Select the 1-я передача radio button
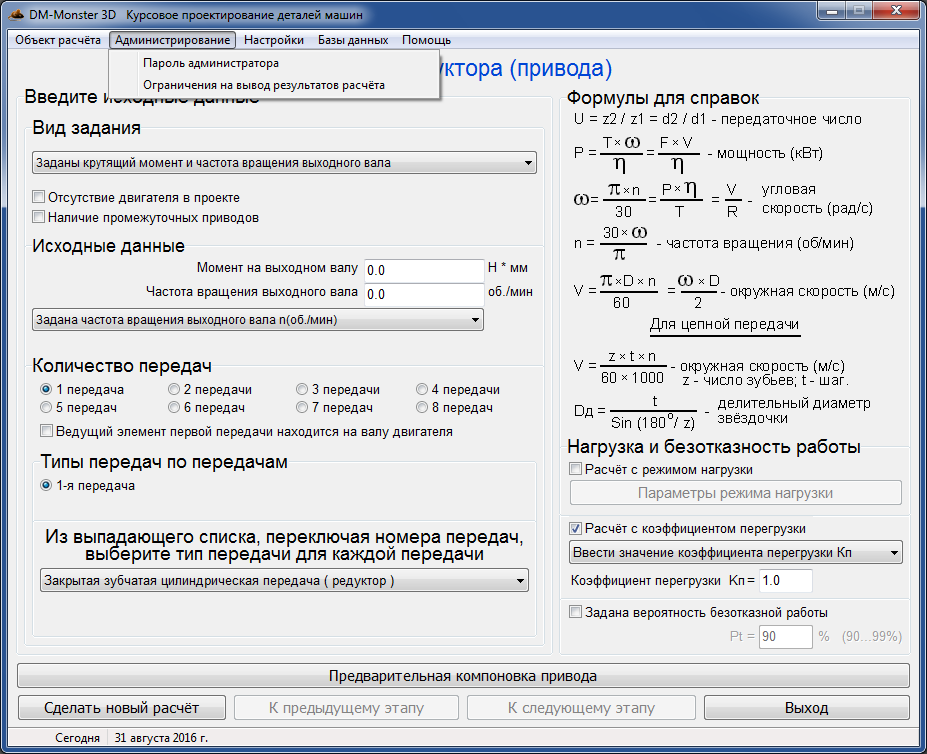 point(46,486)
